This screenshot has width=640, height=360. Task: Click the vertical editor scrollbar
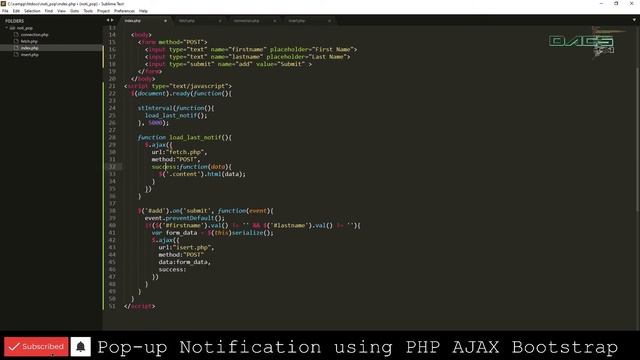637,139
